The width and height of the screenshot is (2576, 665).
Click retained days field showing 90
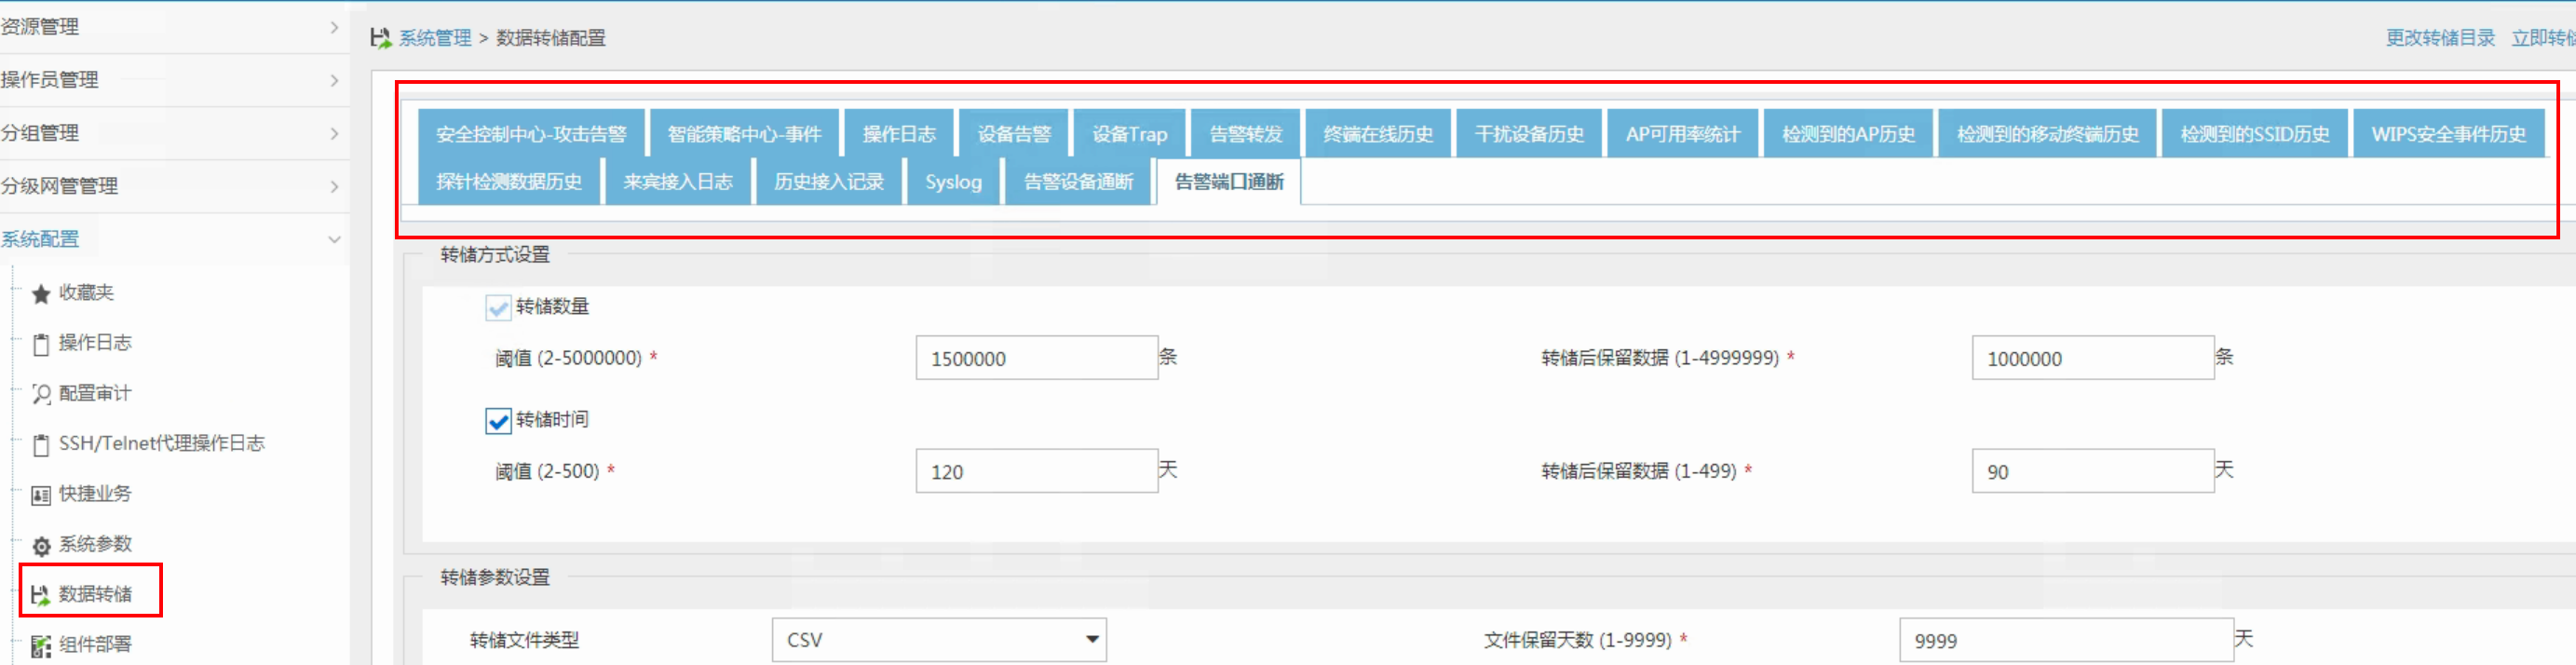(2093, 471)
